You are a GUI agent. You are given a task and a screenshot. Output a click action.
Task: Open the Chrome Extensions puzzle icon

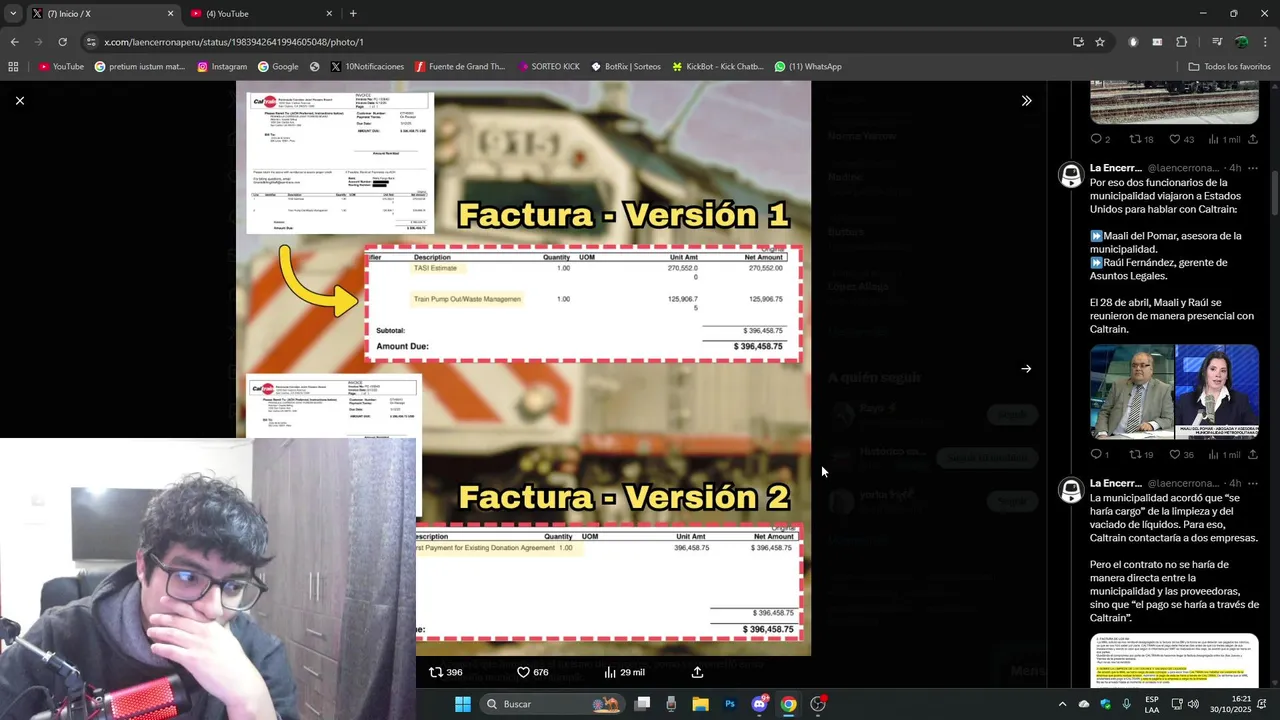(1181, 42)
